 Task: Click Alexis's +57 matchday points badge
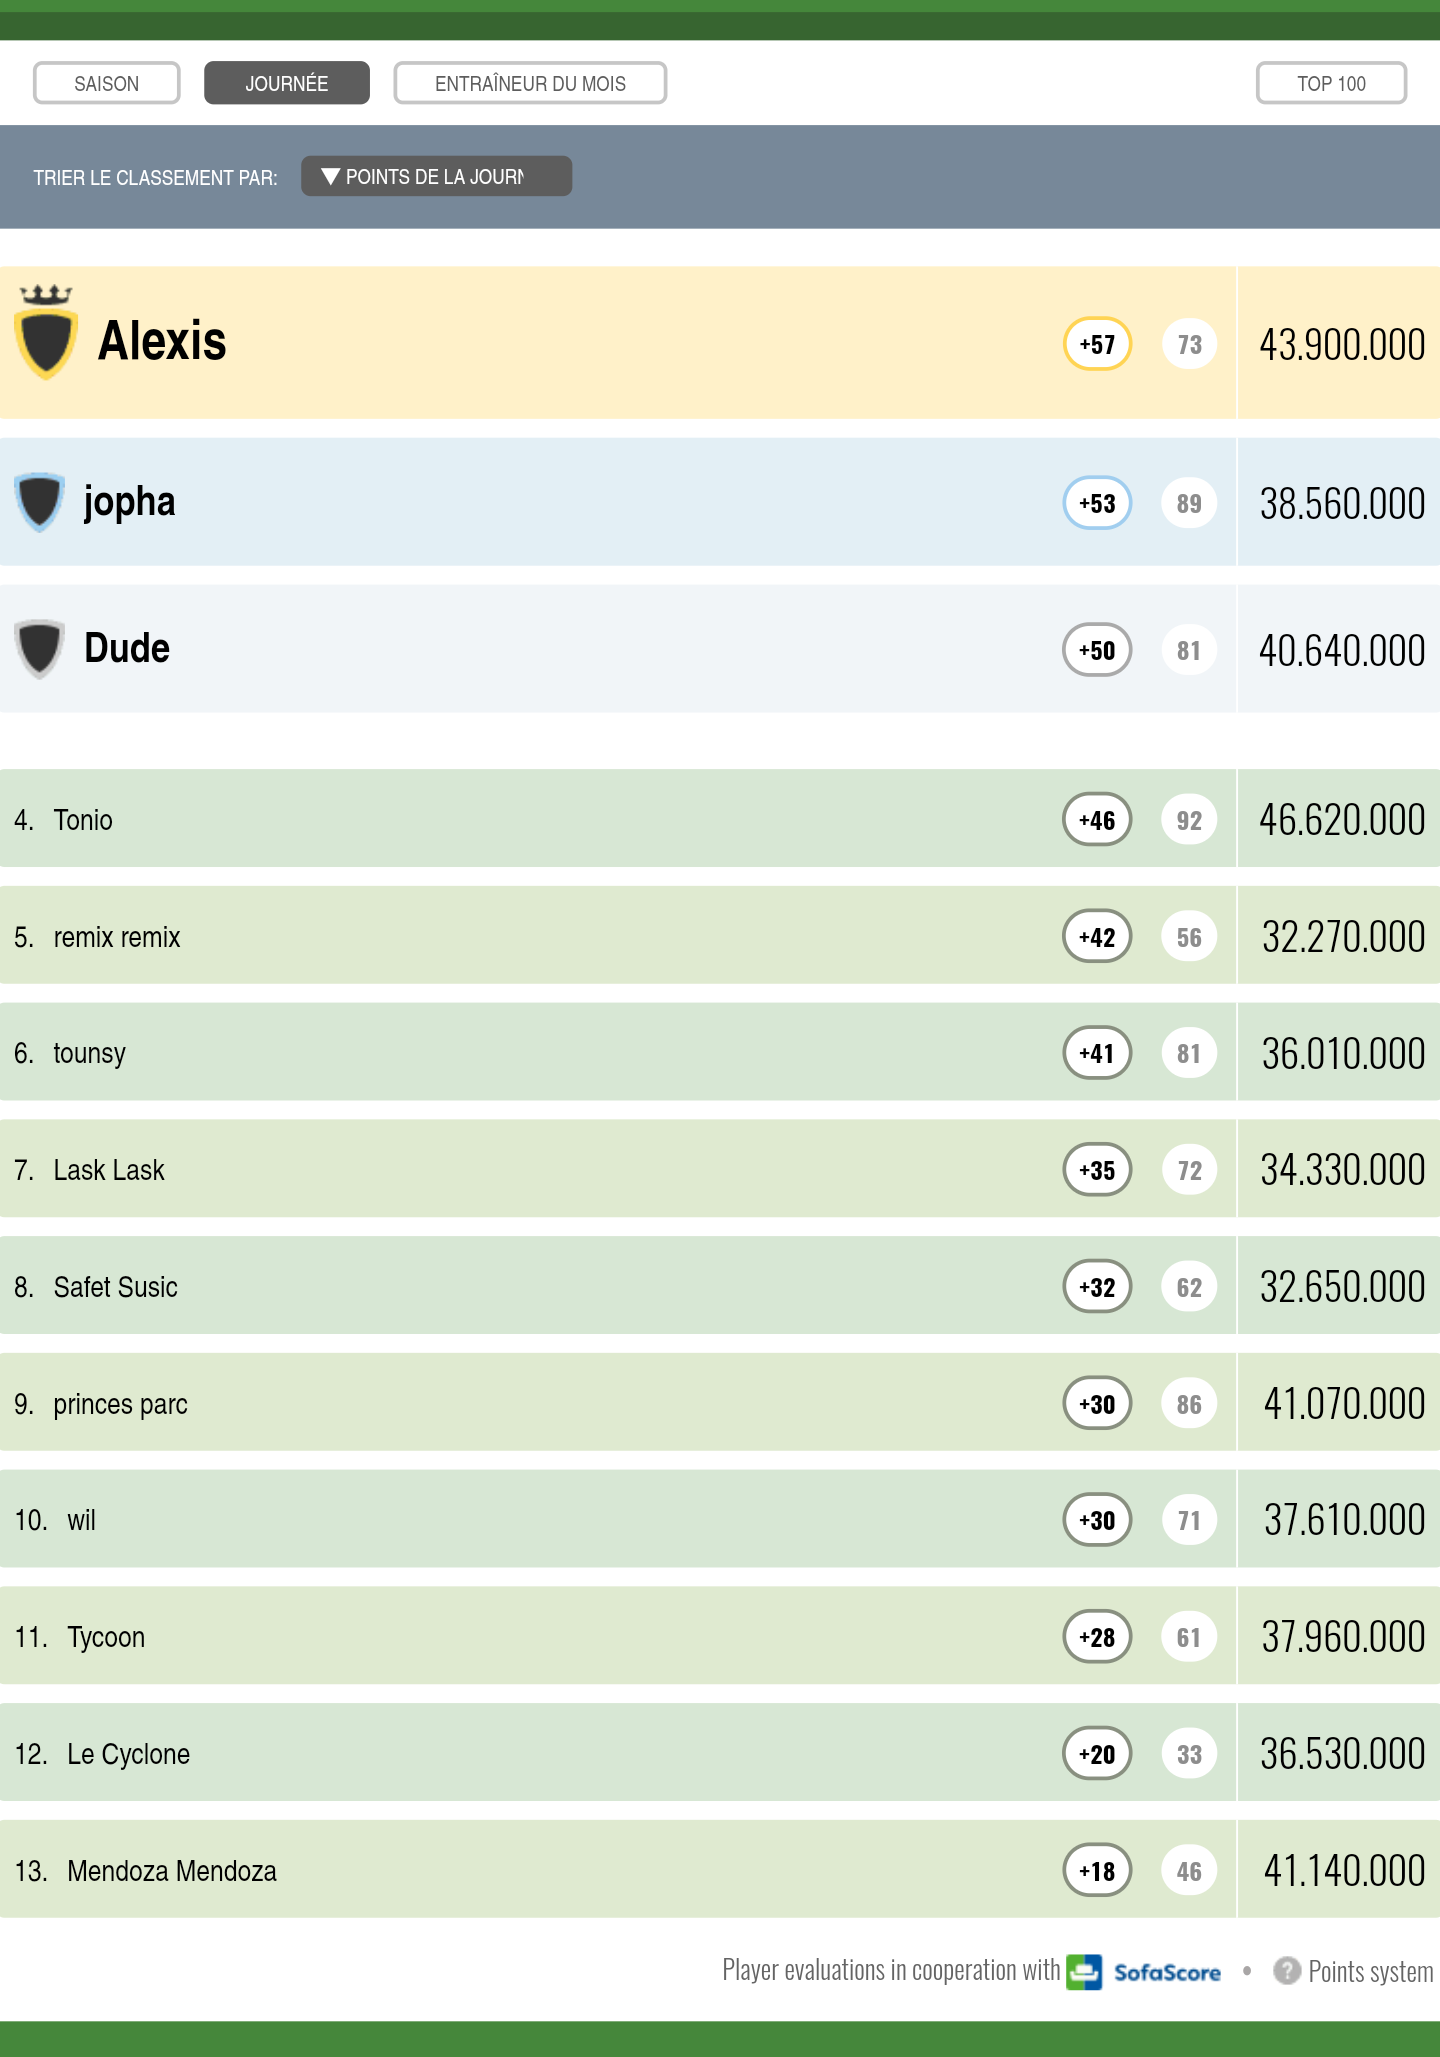coord(1097,344)
